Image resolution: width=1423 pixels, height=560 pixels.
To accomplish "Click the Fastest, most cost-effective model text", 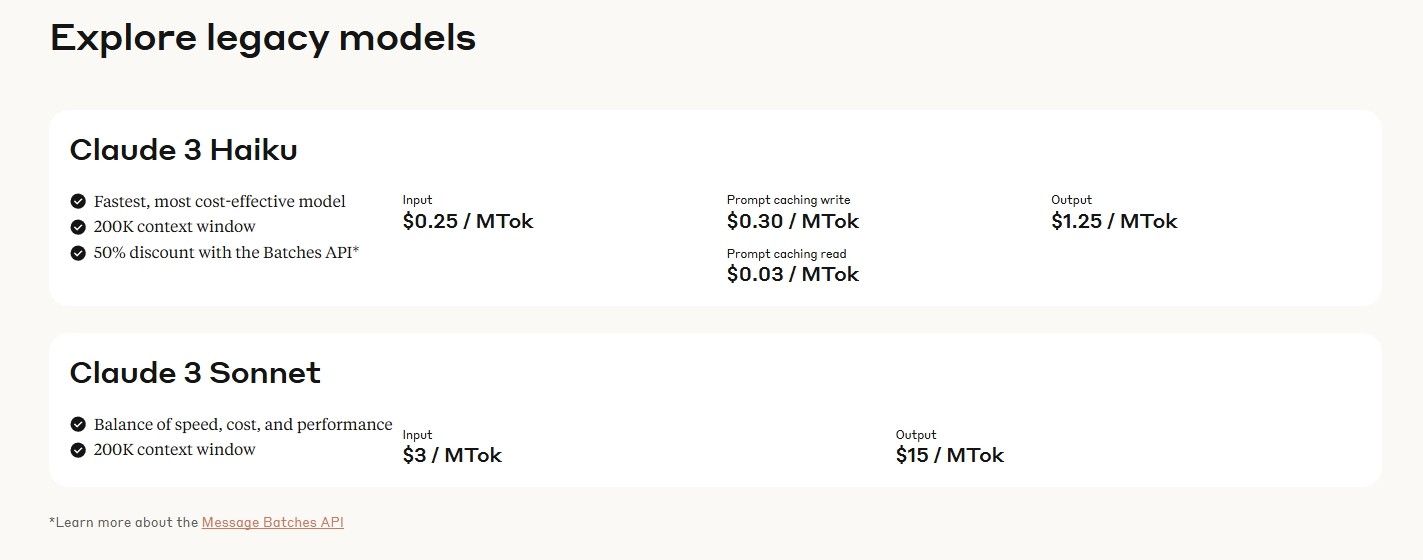I will [220, 201].
